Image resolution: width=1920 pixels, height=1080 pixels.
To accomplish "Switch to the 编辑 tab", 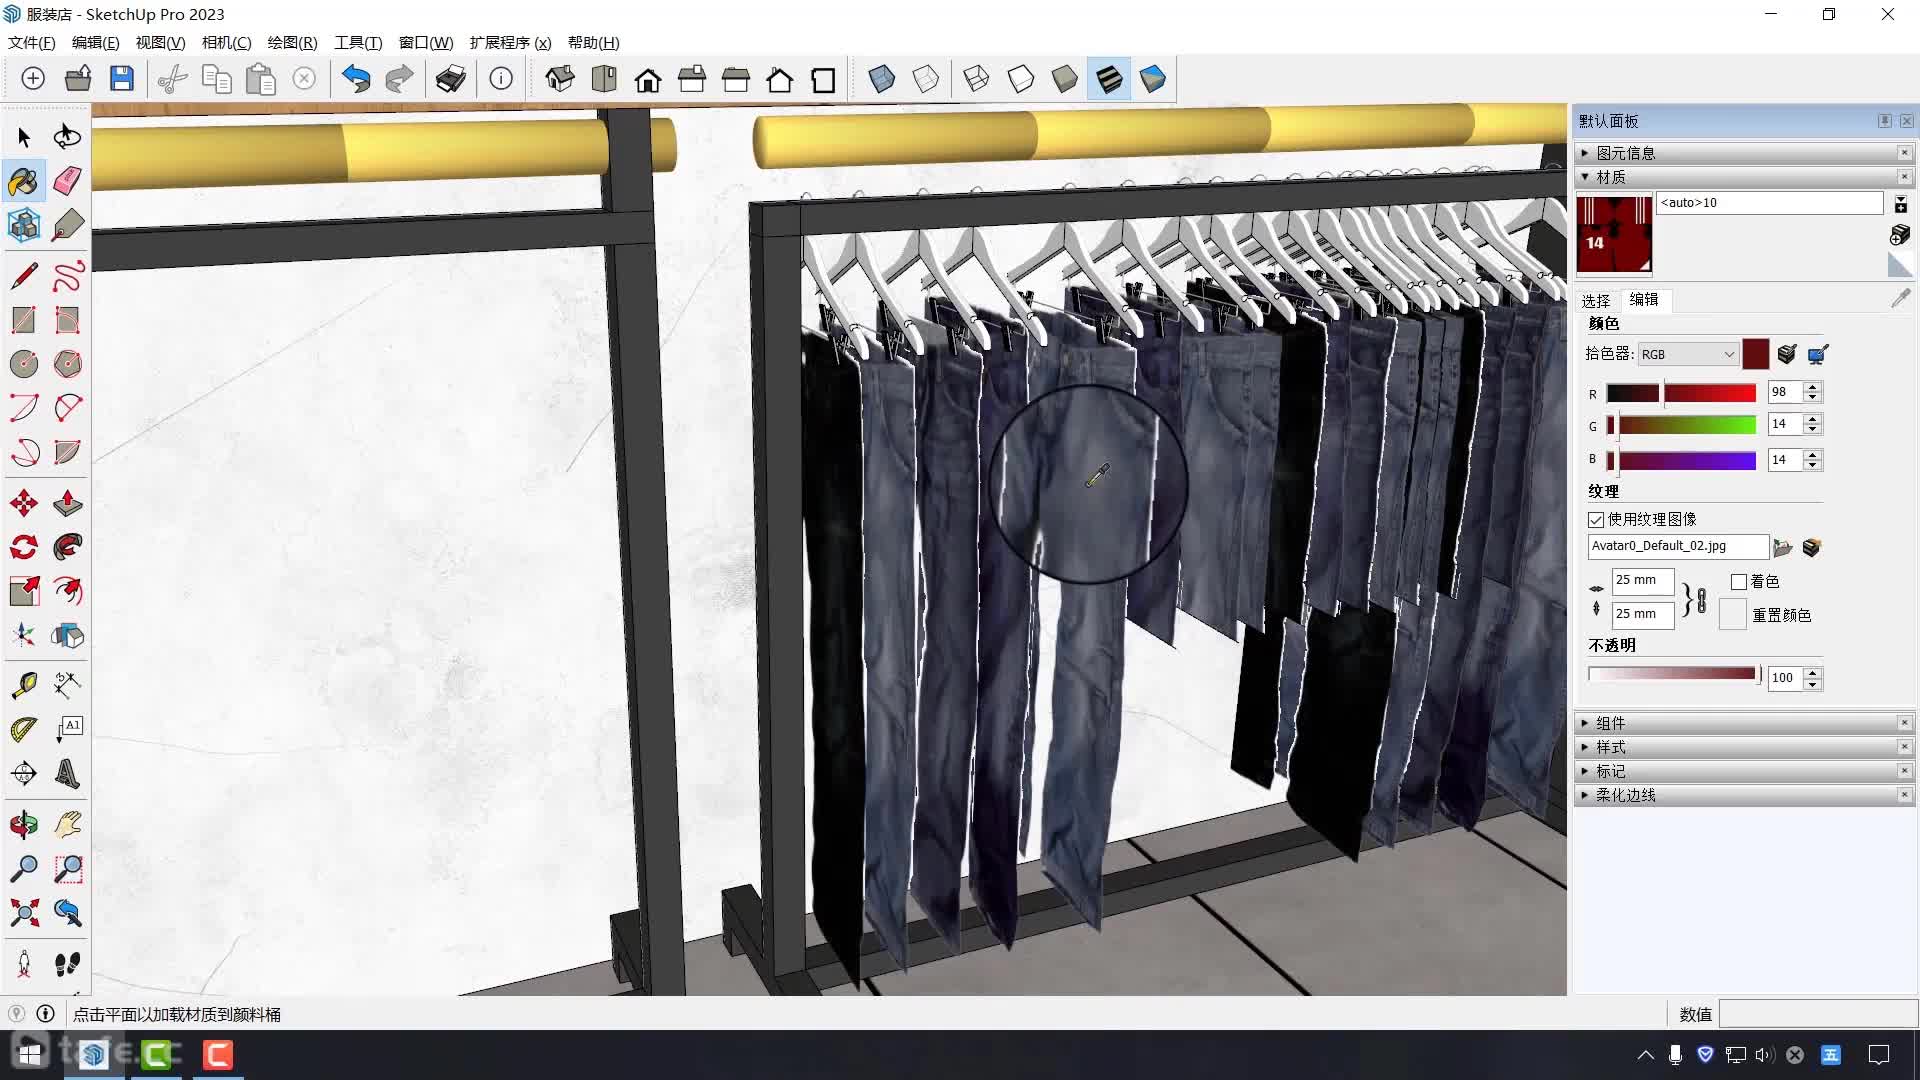I will click(x=1644, y=299).
